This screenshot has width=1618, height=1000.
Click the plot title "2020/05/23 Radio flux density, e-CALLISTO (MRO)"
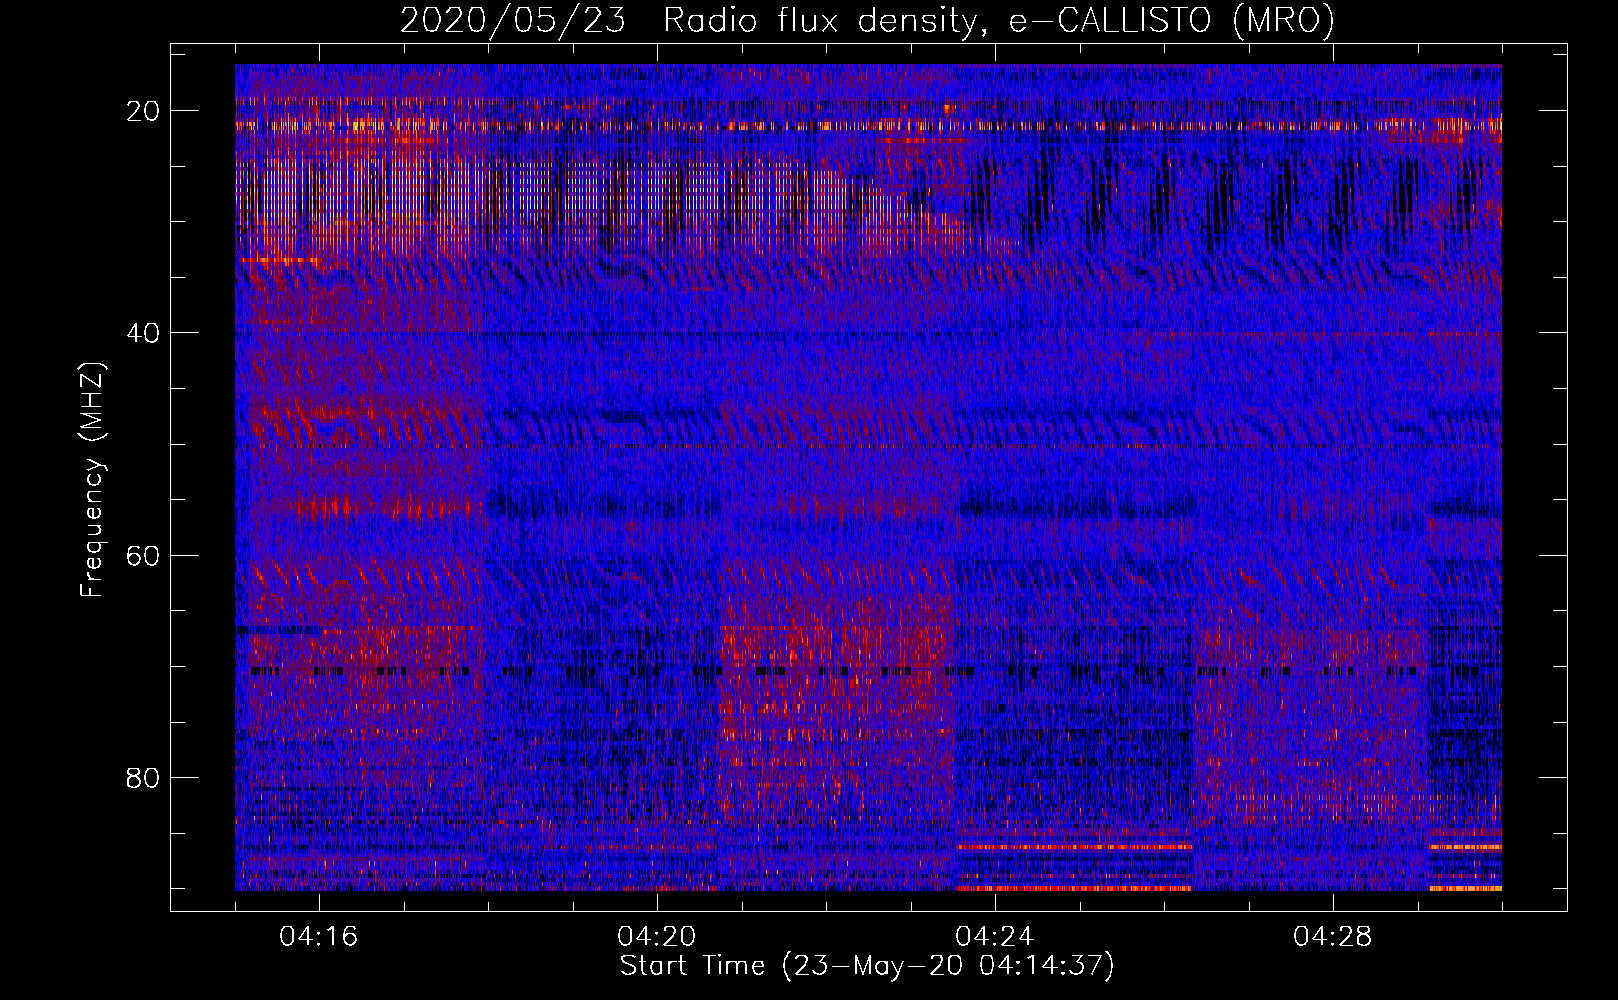click(x=867, y=21)
